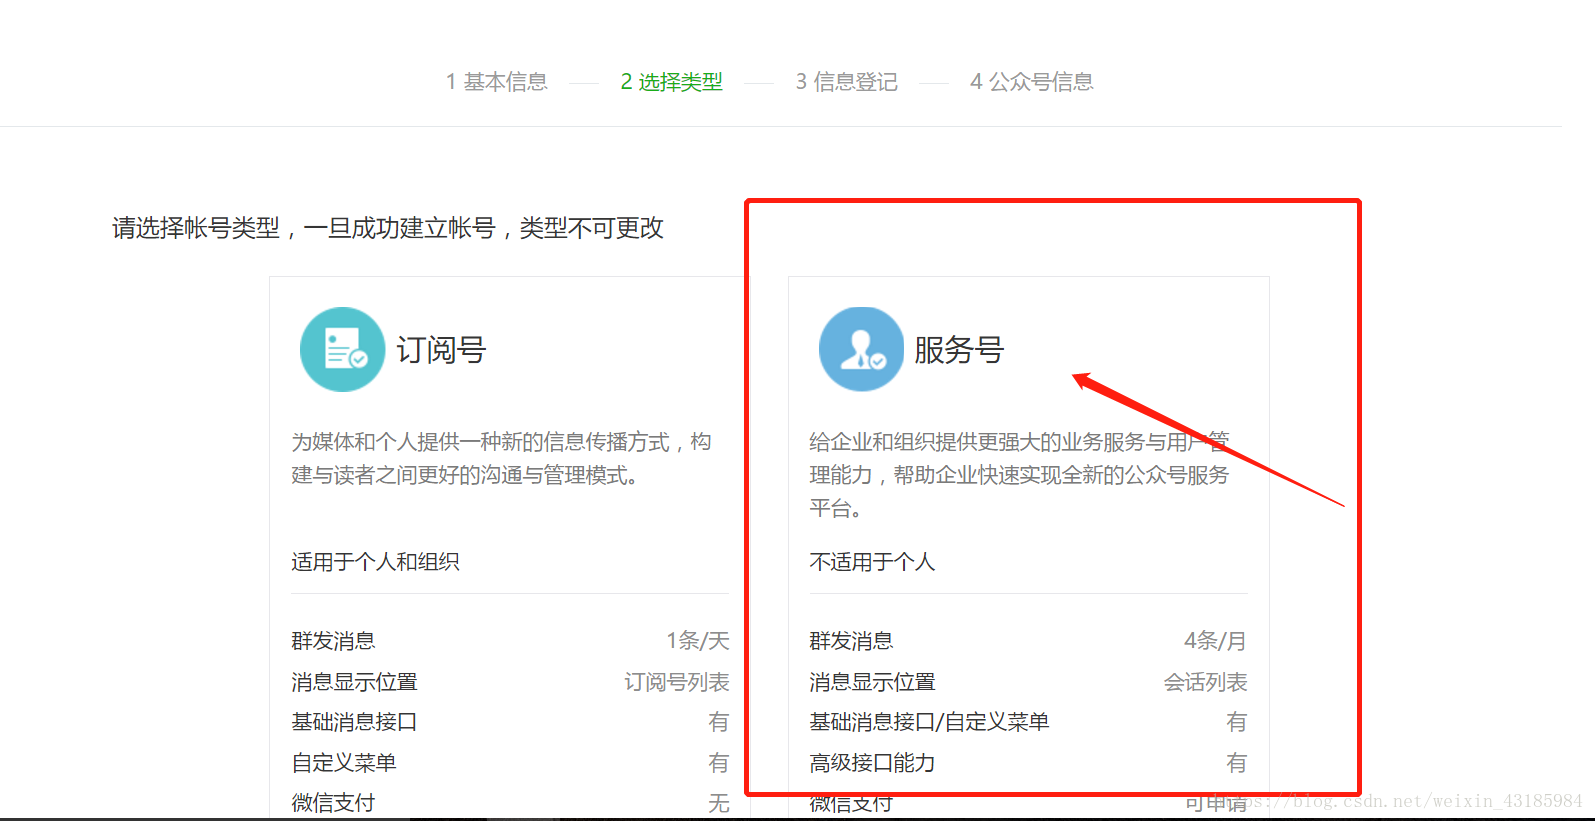Click 不适用于个人 label in service card
This screenshot has width=1595, height=821.
[x=872, y=562]
